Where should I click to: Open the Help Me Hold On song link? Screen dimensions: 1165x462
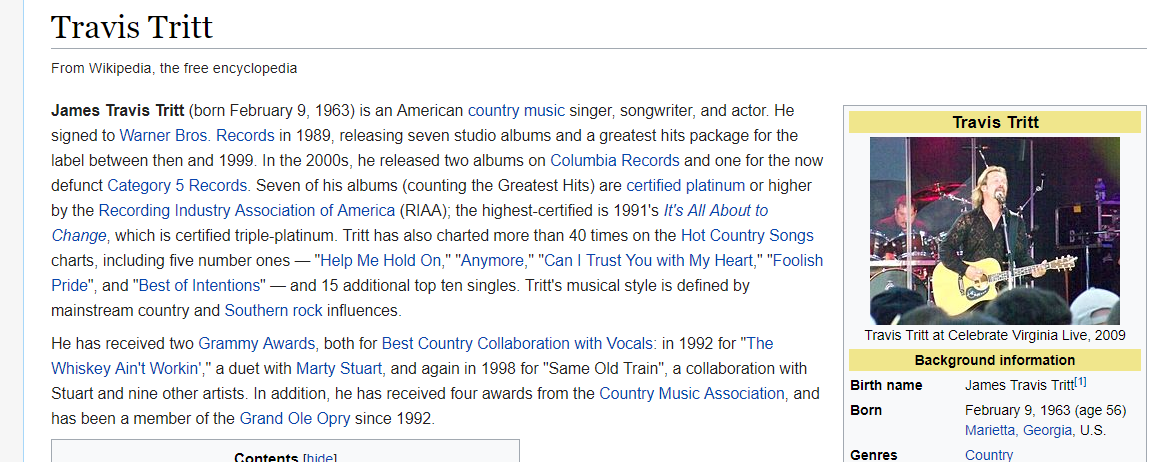[x=381, y=260]
